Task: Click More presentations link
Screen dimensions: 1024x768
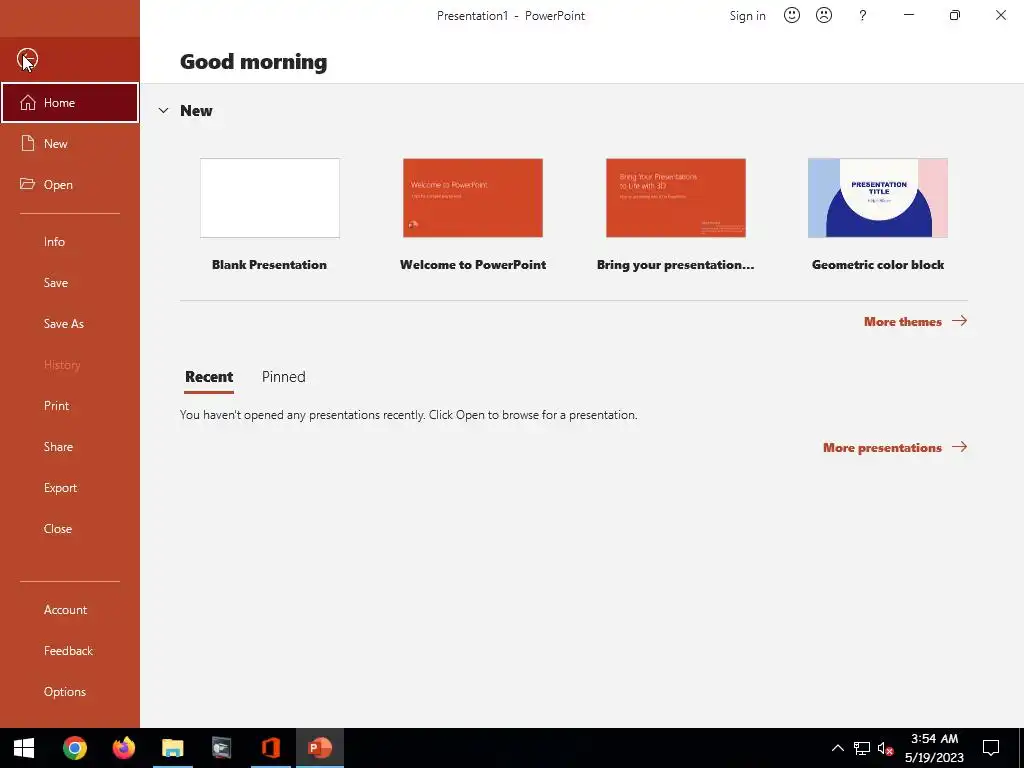Action: coord(882,448)
